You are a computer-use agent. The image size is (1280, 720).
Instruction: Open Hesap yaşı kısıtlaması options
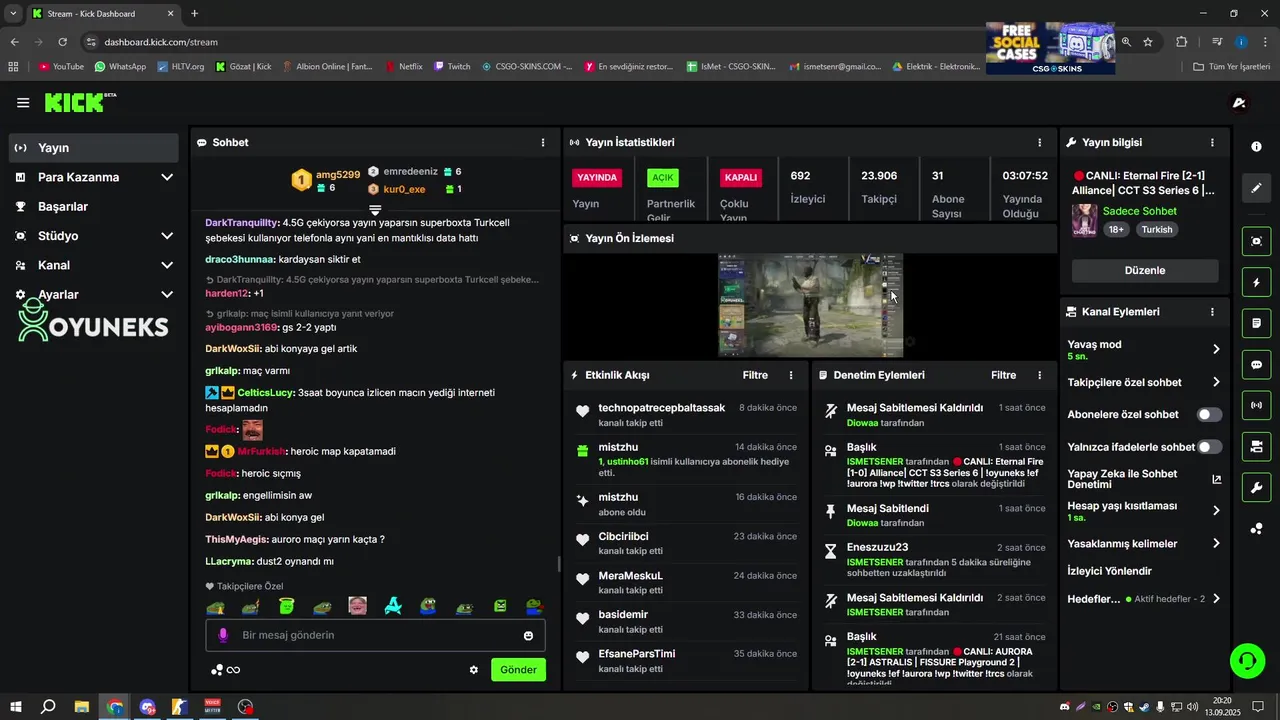[x=1216, y=510]
